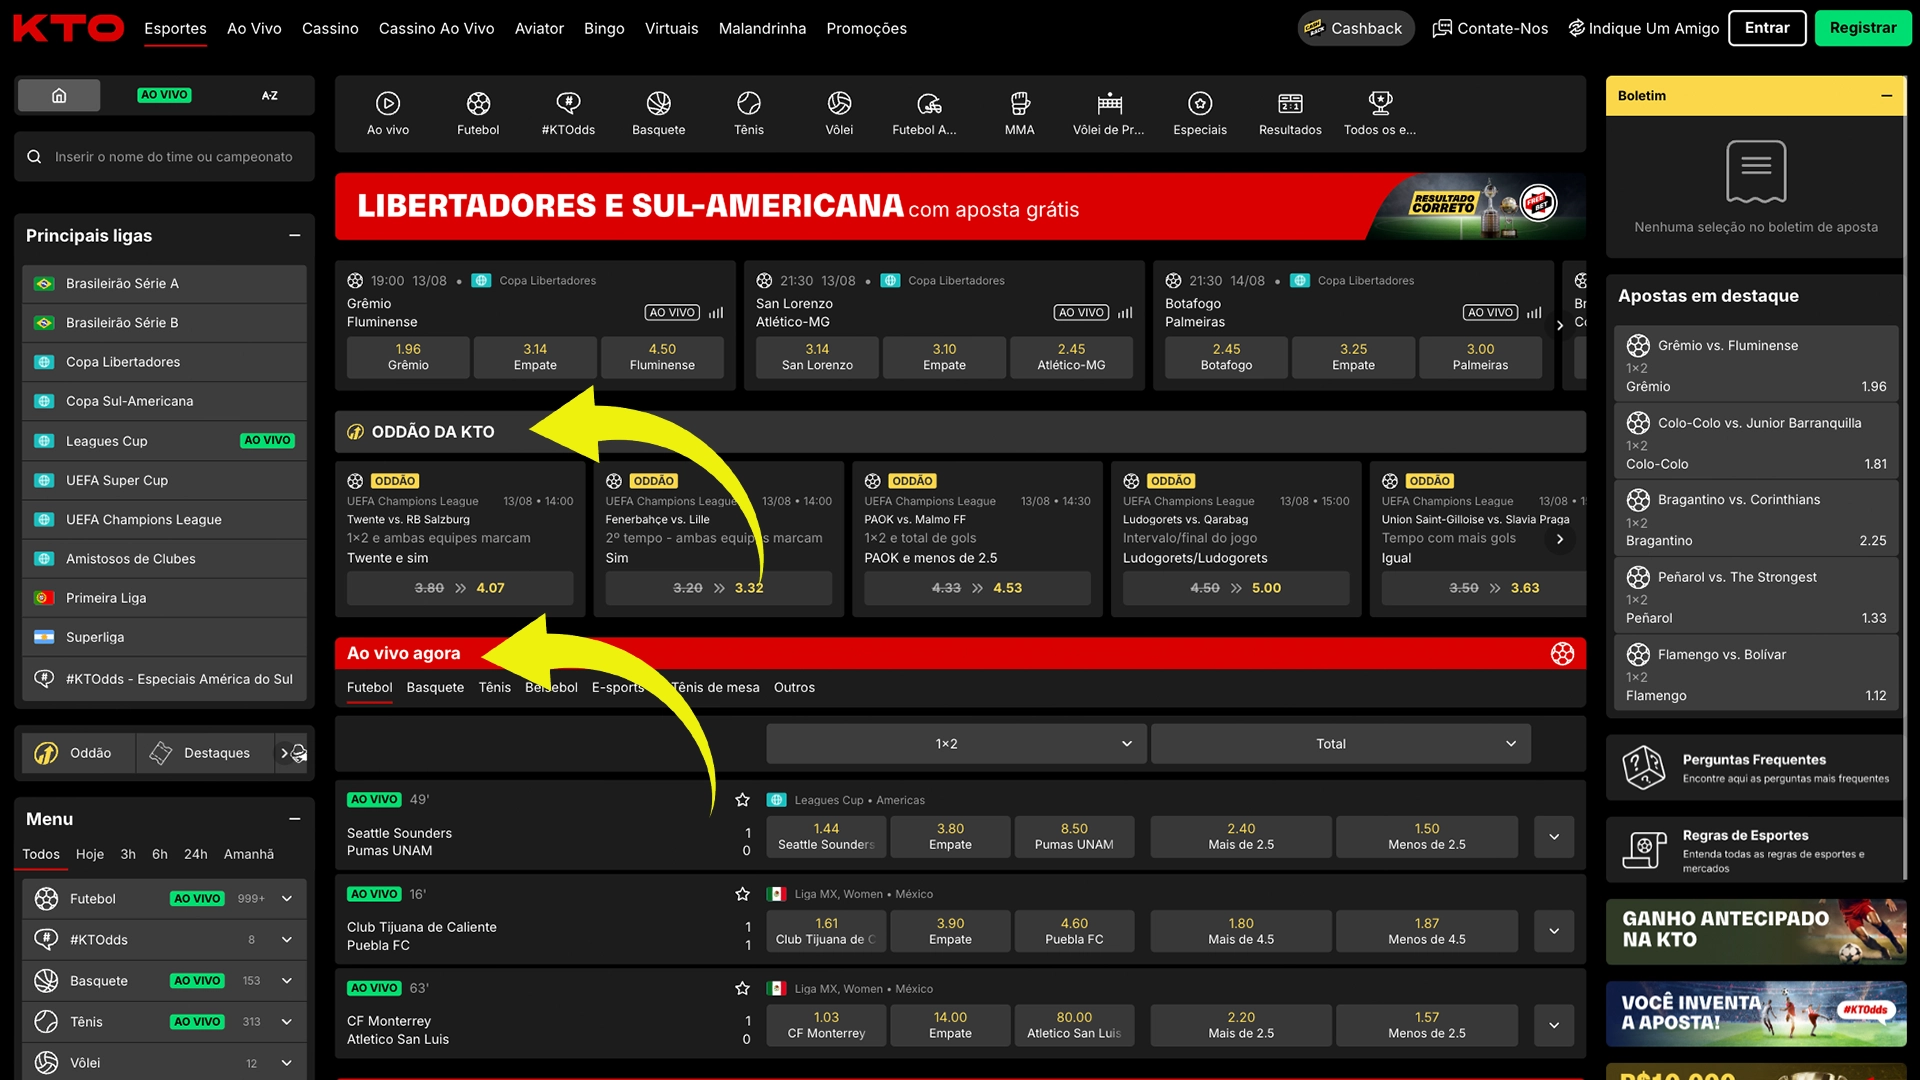Select the MMA glove icon

pos(1019,113)
